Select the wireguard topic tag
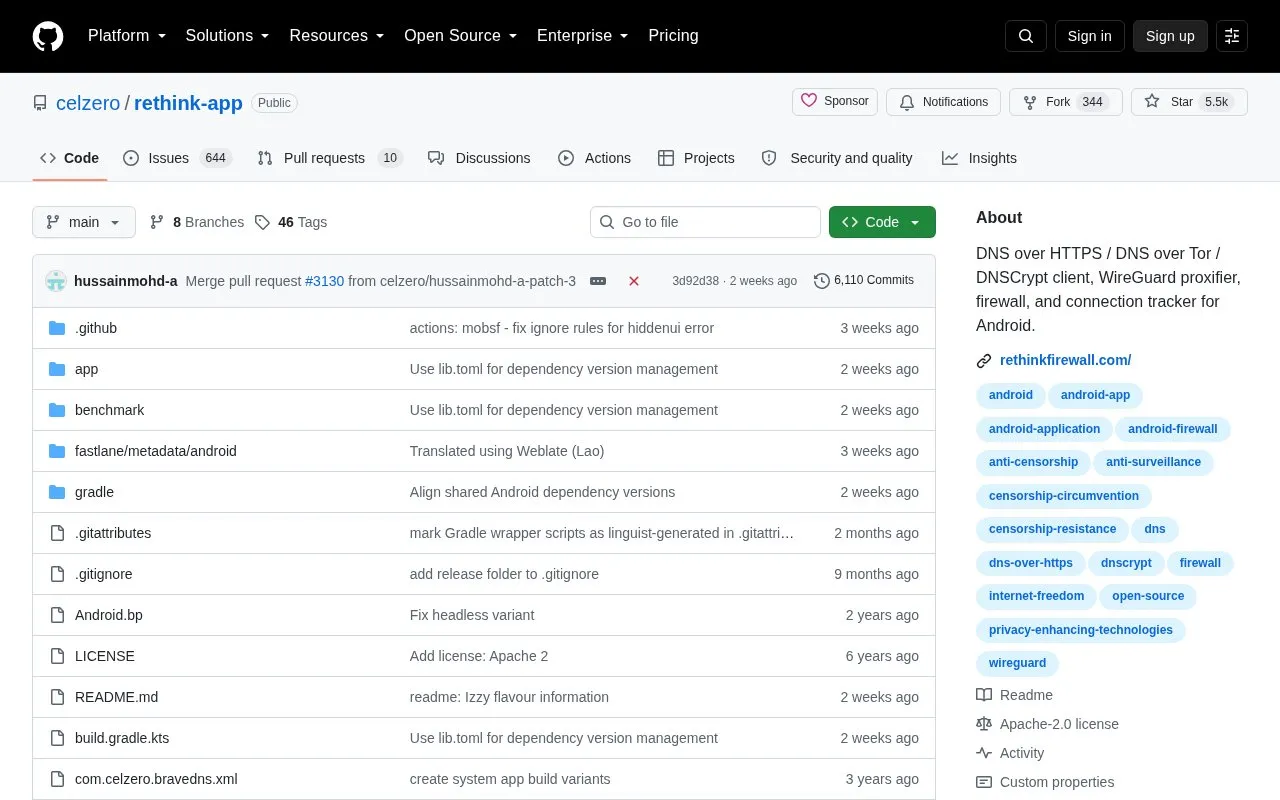 click(x=1017, y=663)
